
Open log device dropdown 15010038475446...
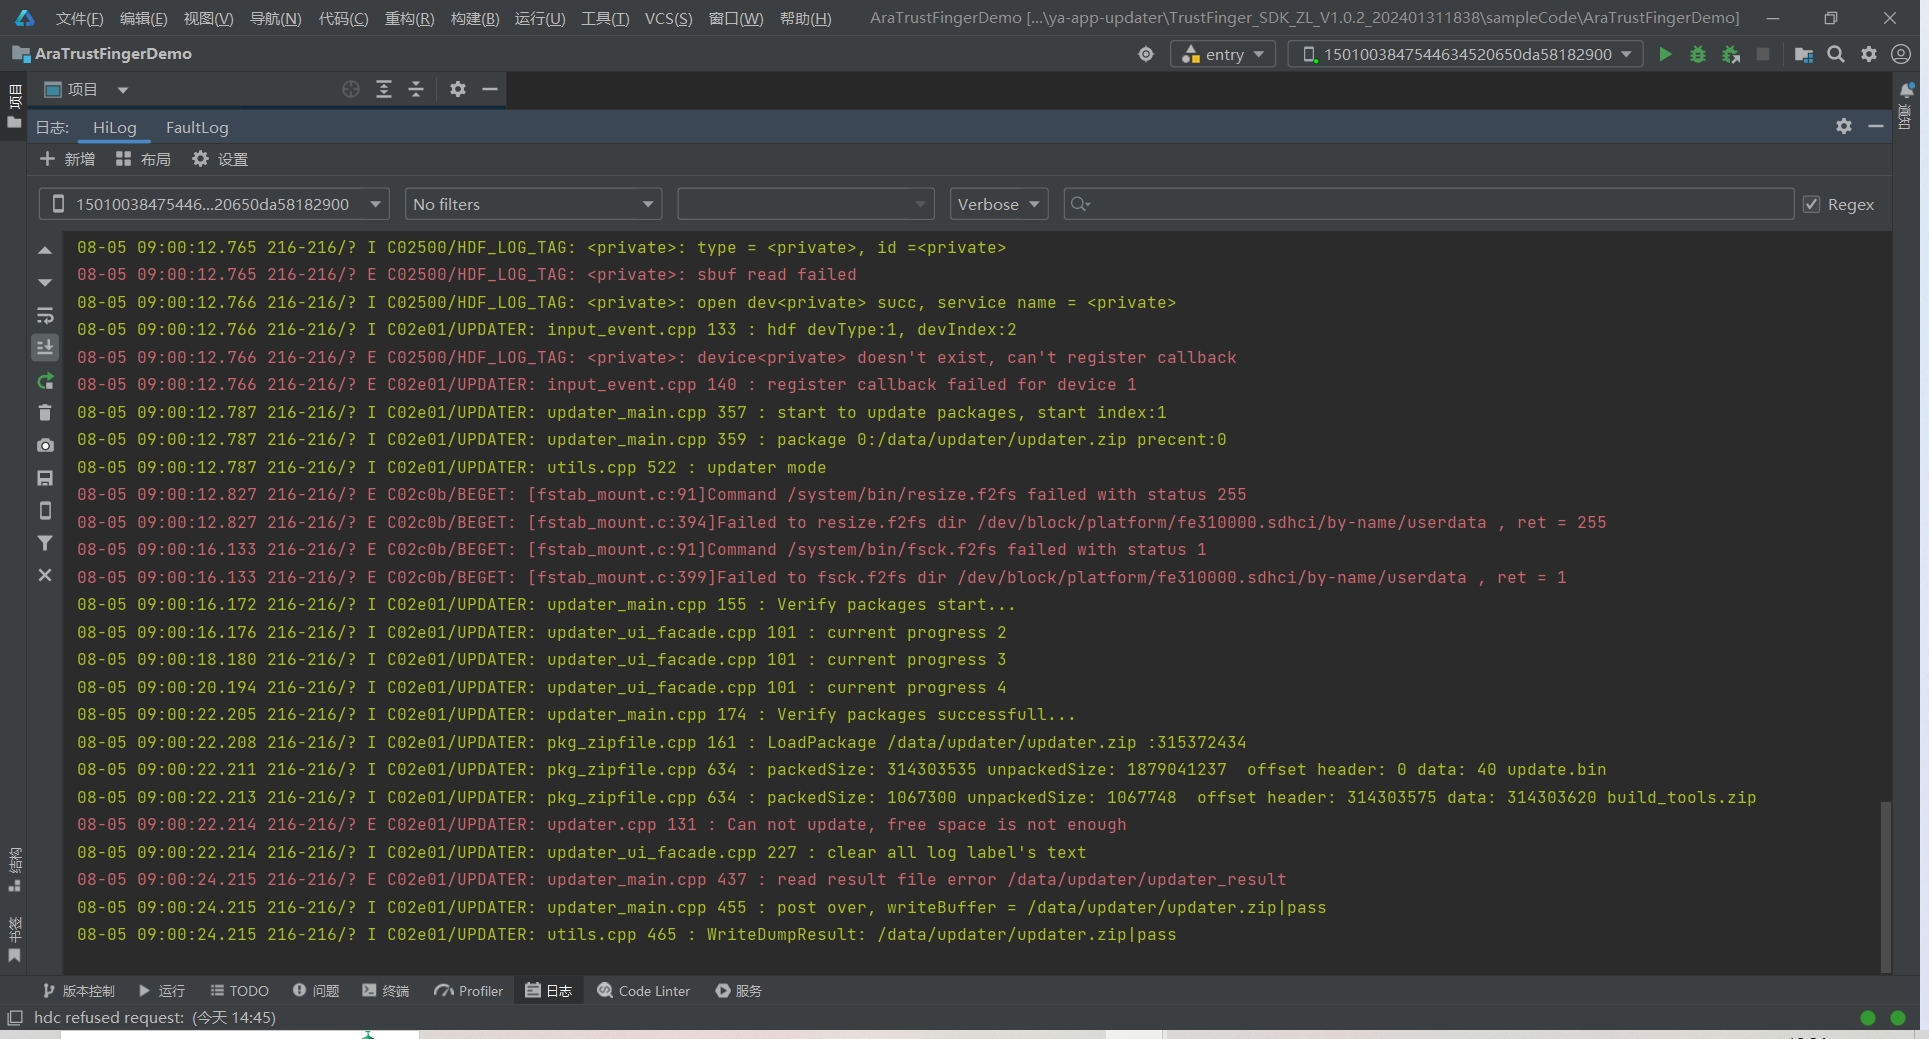(215, 204)
